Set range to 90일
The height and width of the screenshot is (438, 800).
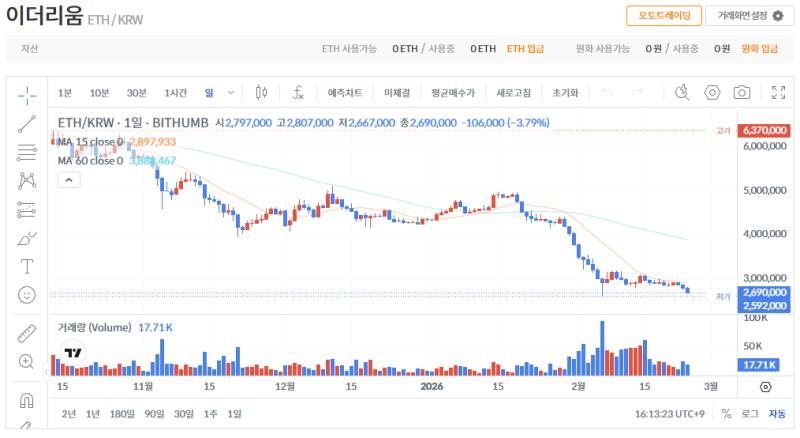pos(154,414)
